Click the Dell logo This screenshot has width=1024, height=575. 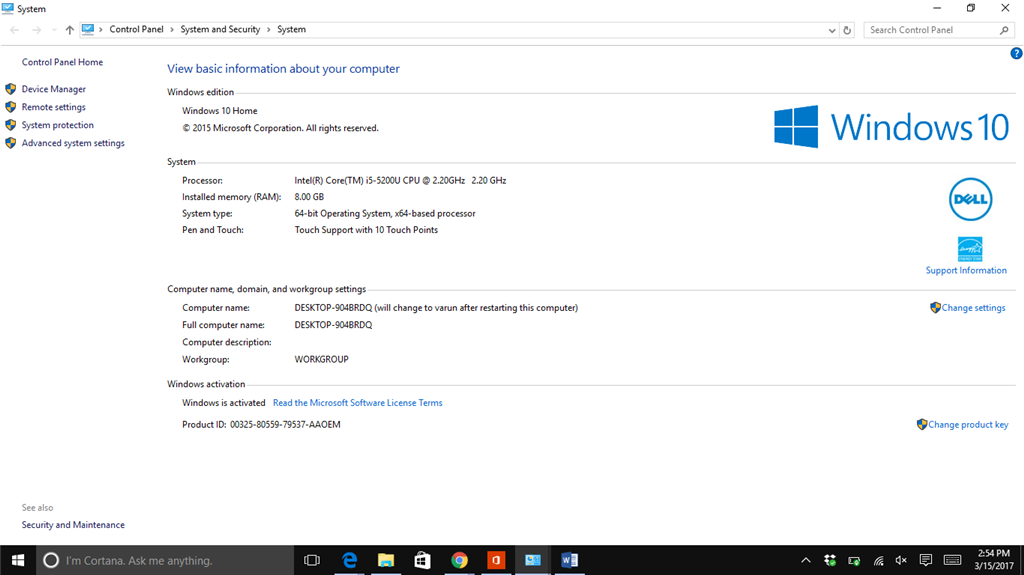970,199
